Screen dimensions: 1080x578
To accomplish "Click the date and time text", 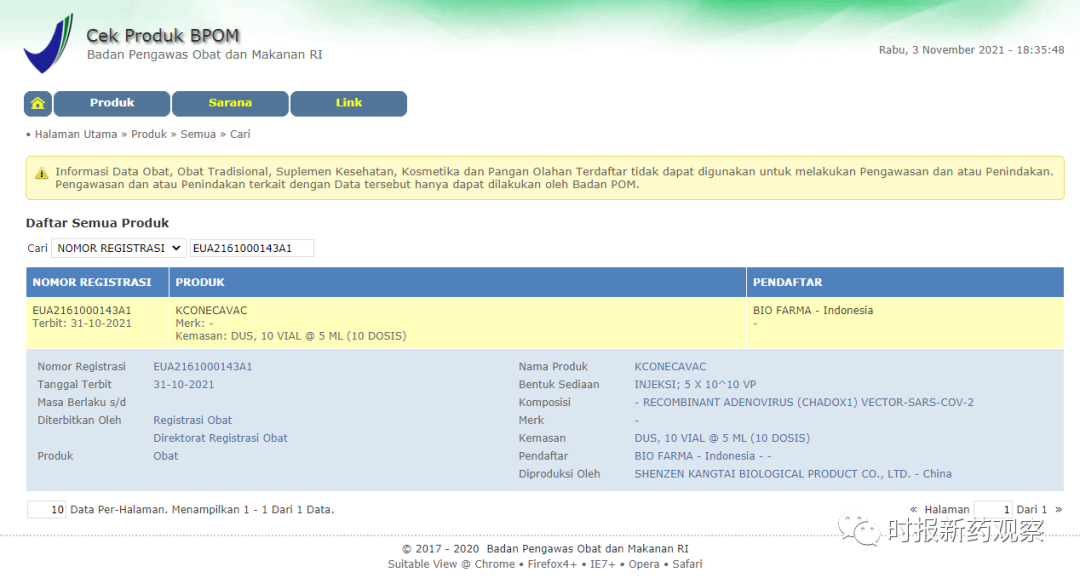I will coord(971,50).
